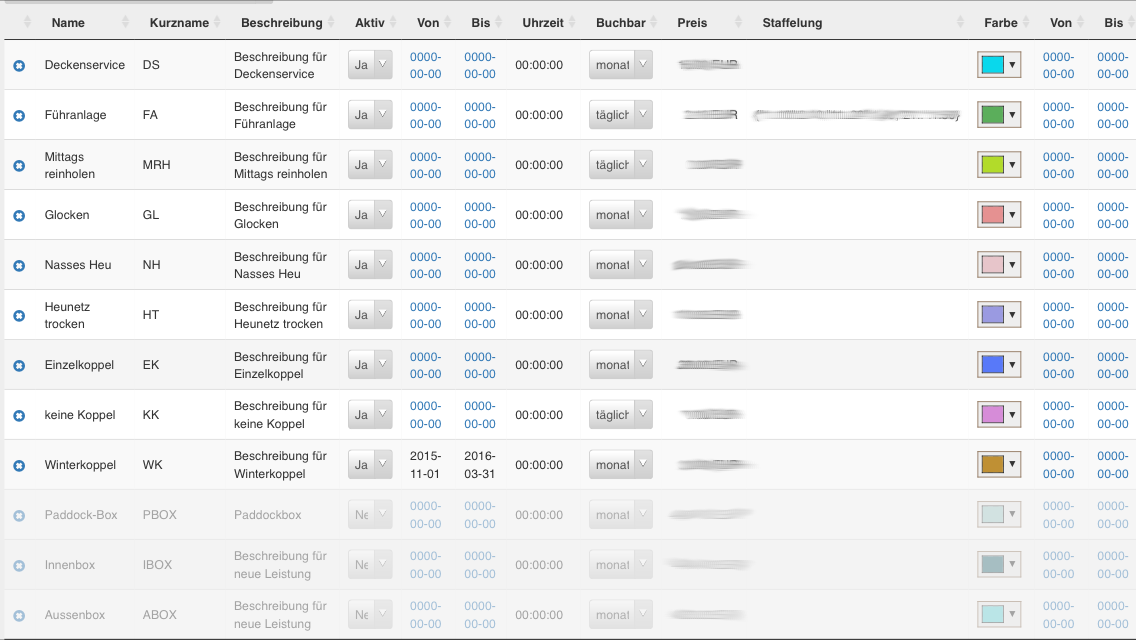
Task: Click the remove icon next to Führanlage
Action: click(19, 116)
